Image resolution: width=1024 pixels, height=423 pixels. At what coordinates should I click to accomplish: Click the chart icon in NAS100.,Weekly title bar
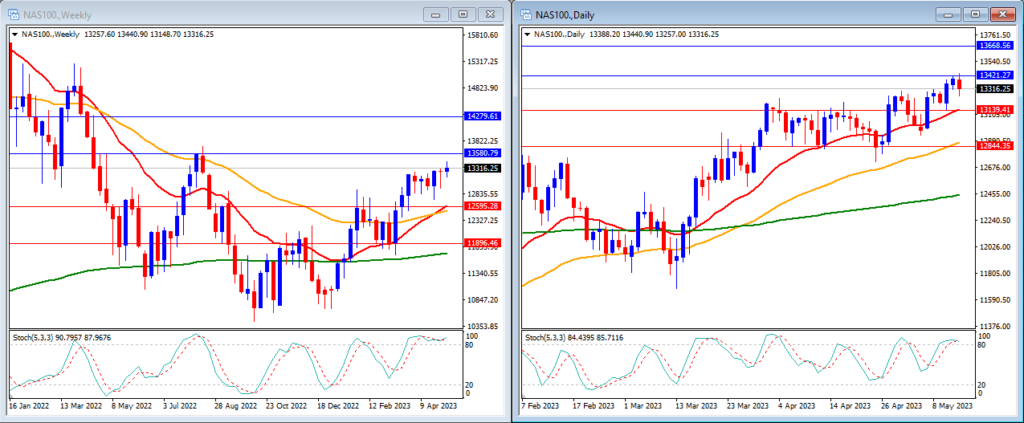click(12, 14)
